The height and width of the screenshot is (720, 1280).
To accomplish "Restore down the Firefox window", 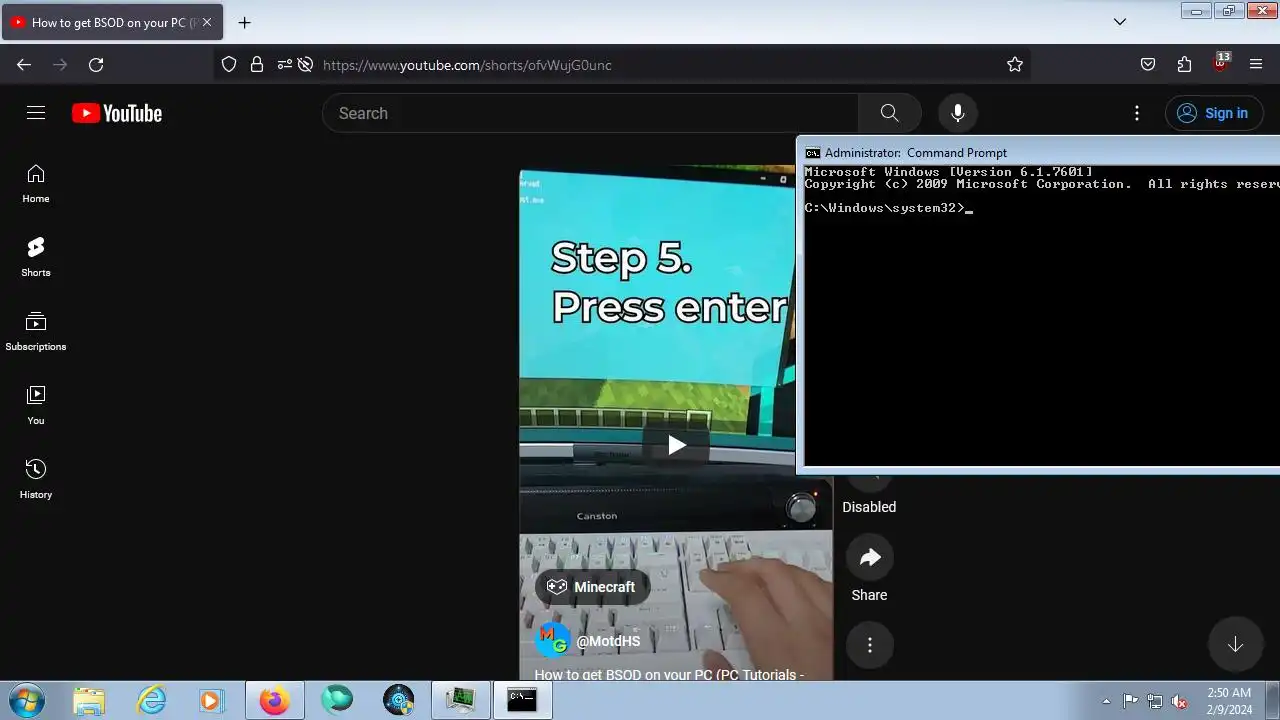I will pyautogui.click(x=1228, y=11).
